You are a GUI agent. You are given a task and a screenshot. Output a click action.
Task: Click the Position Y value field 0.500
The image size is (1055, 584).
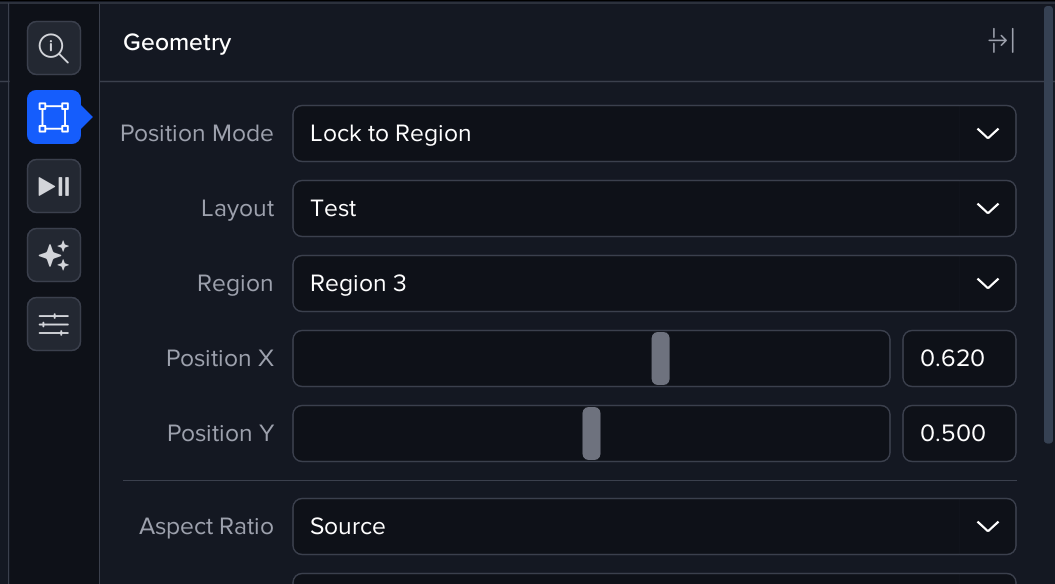coord(959,433)
